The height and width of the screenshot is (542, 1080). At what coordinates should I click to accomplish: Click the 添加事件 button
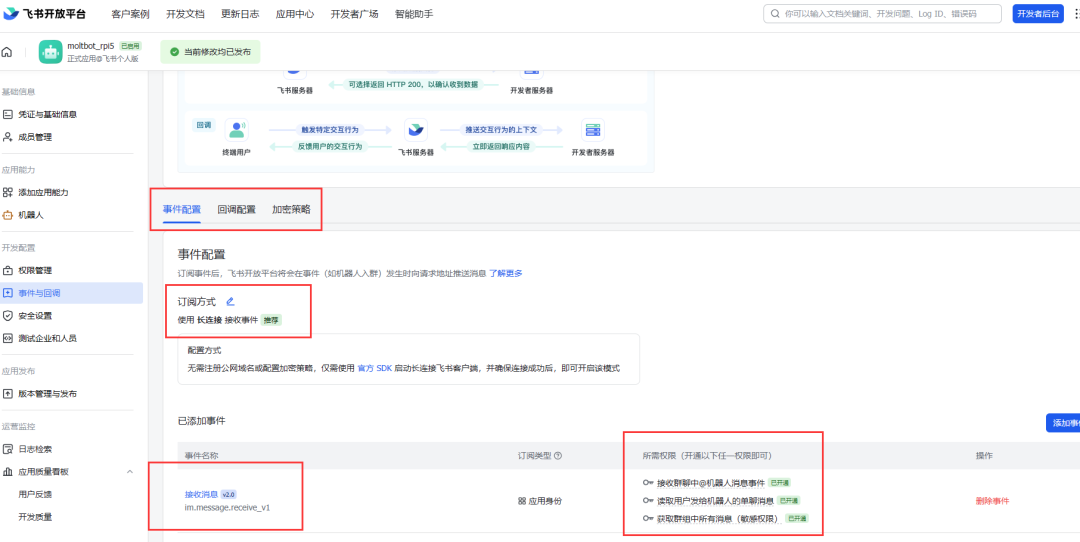coord(1063,423)
